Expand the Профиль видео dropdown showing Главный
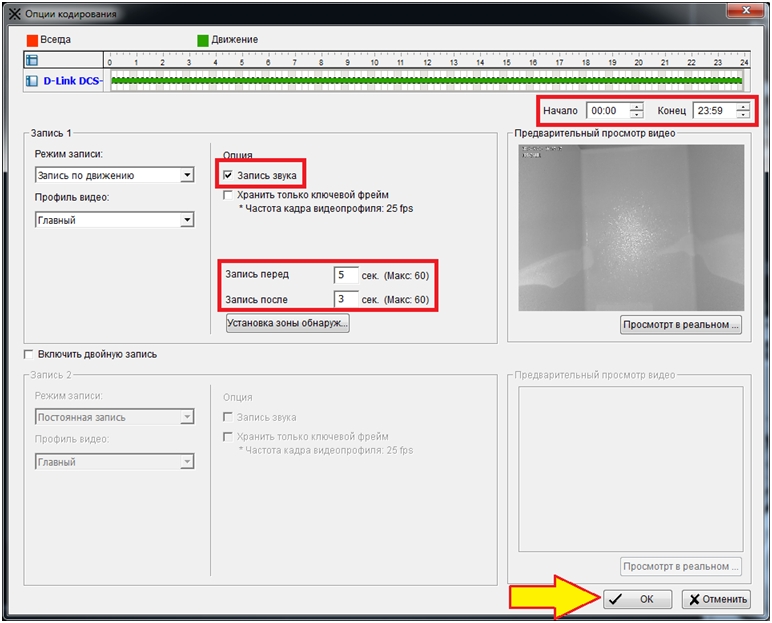Screen dimensions: 772x623 click(187, 220)
